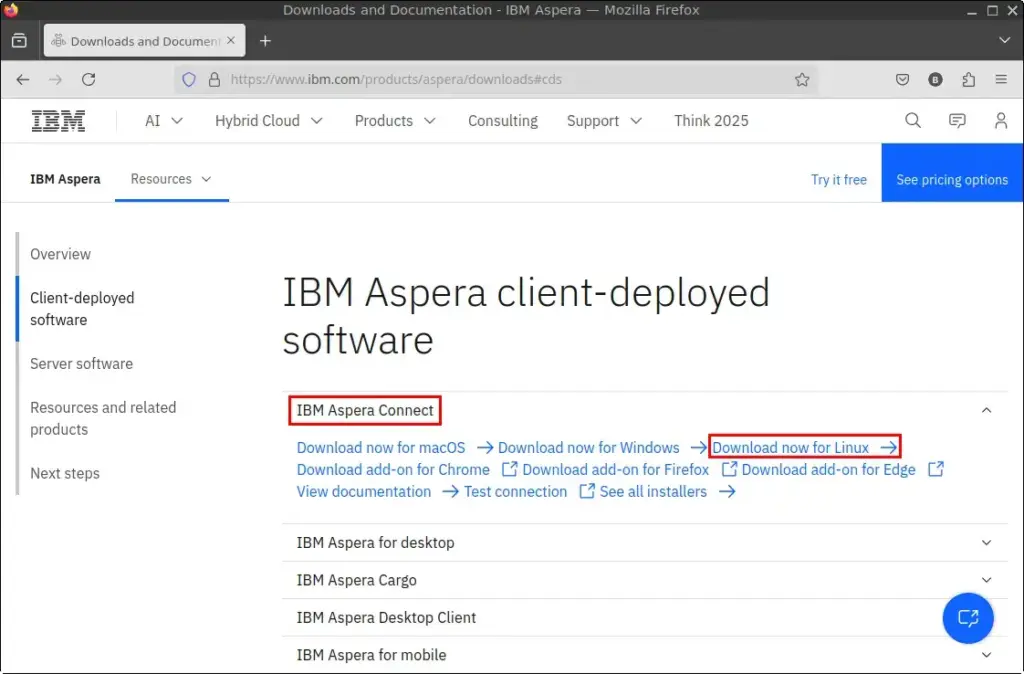This screenshot has width=1024, height=674.
Task: Open the Firefox View icon
Action: pyautogui.click(x=20, y=41)
